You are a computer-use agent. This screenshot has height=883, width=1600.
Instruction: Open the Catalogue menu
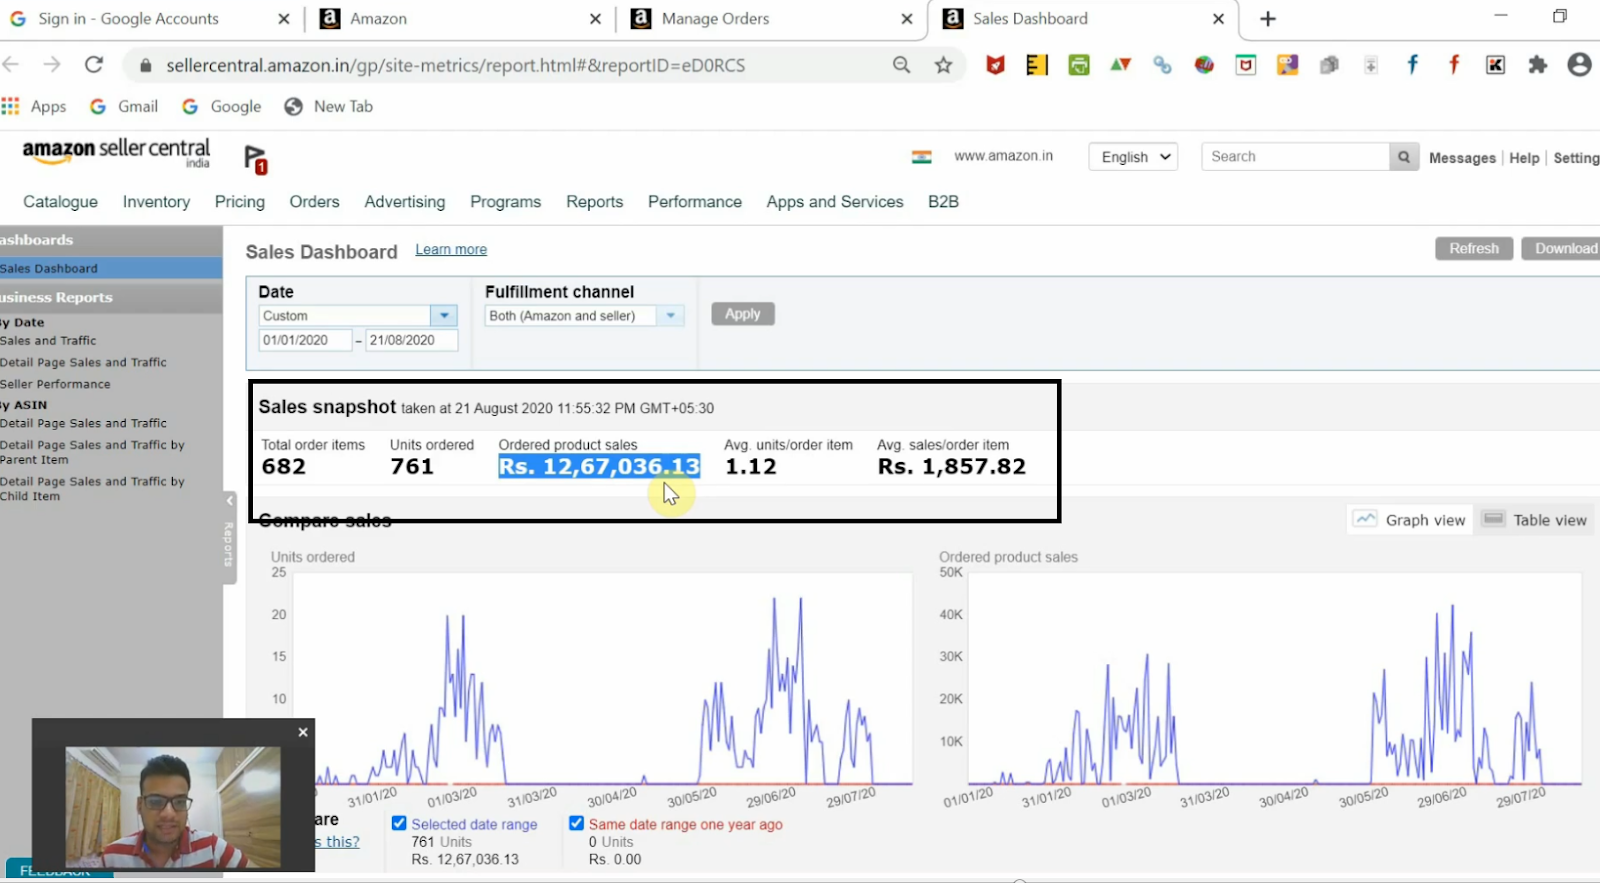point(60,202)
